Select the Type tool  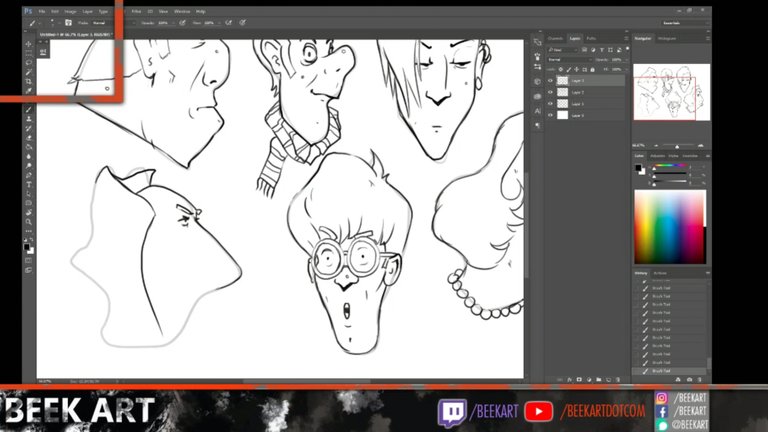[x=29, y=184]
